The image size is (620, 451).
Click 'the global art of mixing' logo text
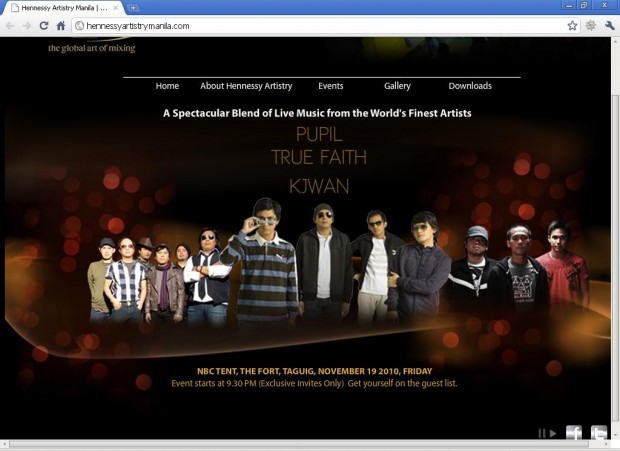coord(92,48)
